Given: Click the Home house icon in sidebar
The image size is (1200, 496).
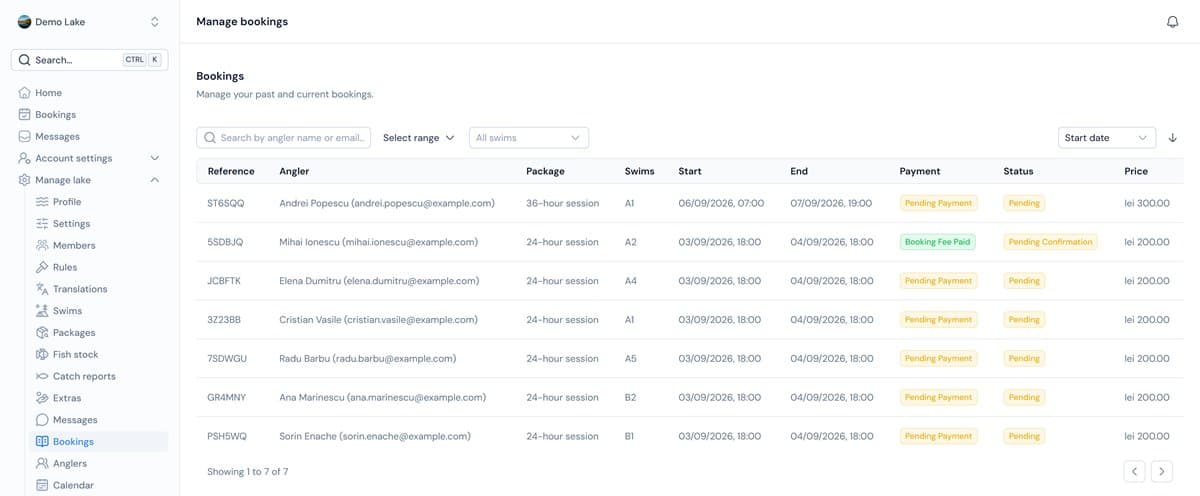Looking at the screenshot, I should point(25,93).
